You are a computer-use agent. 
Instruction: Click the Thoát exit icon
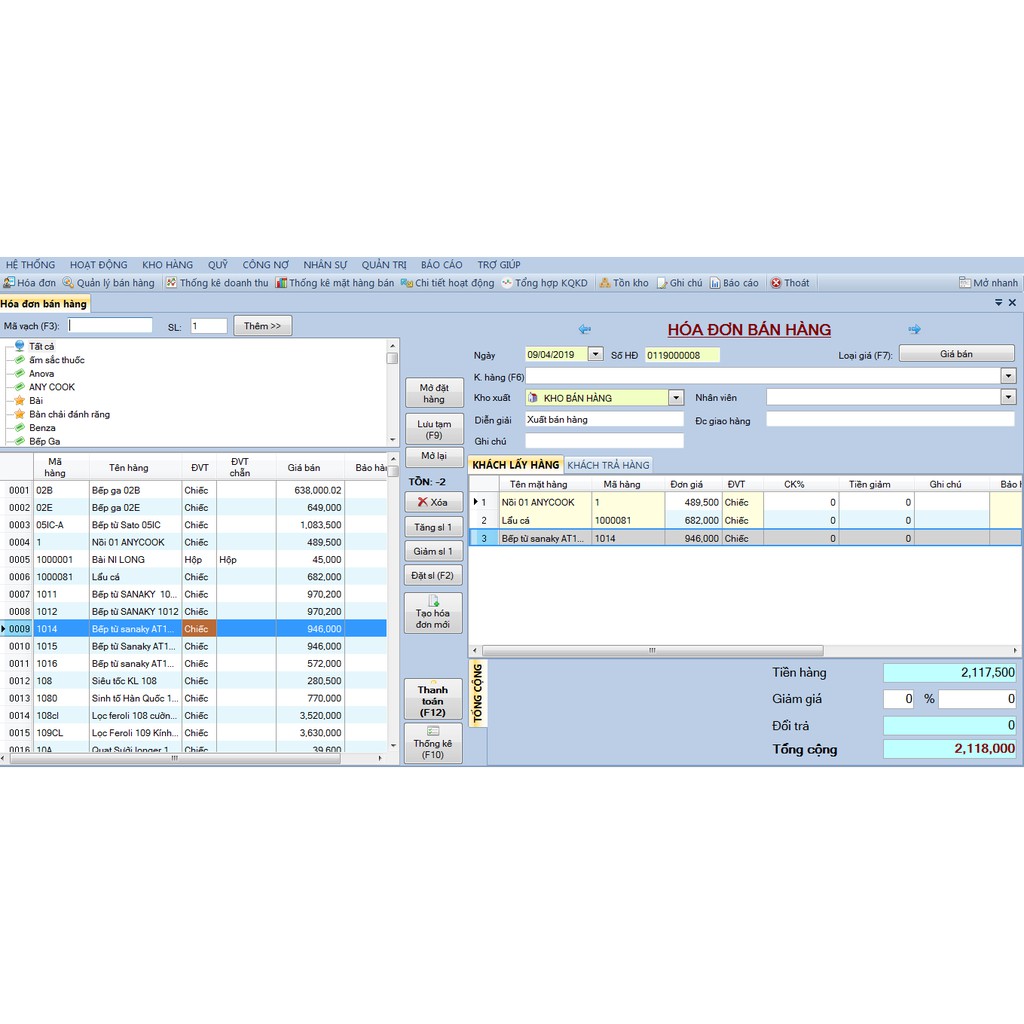pos(789,283)
